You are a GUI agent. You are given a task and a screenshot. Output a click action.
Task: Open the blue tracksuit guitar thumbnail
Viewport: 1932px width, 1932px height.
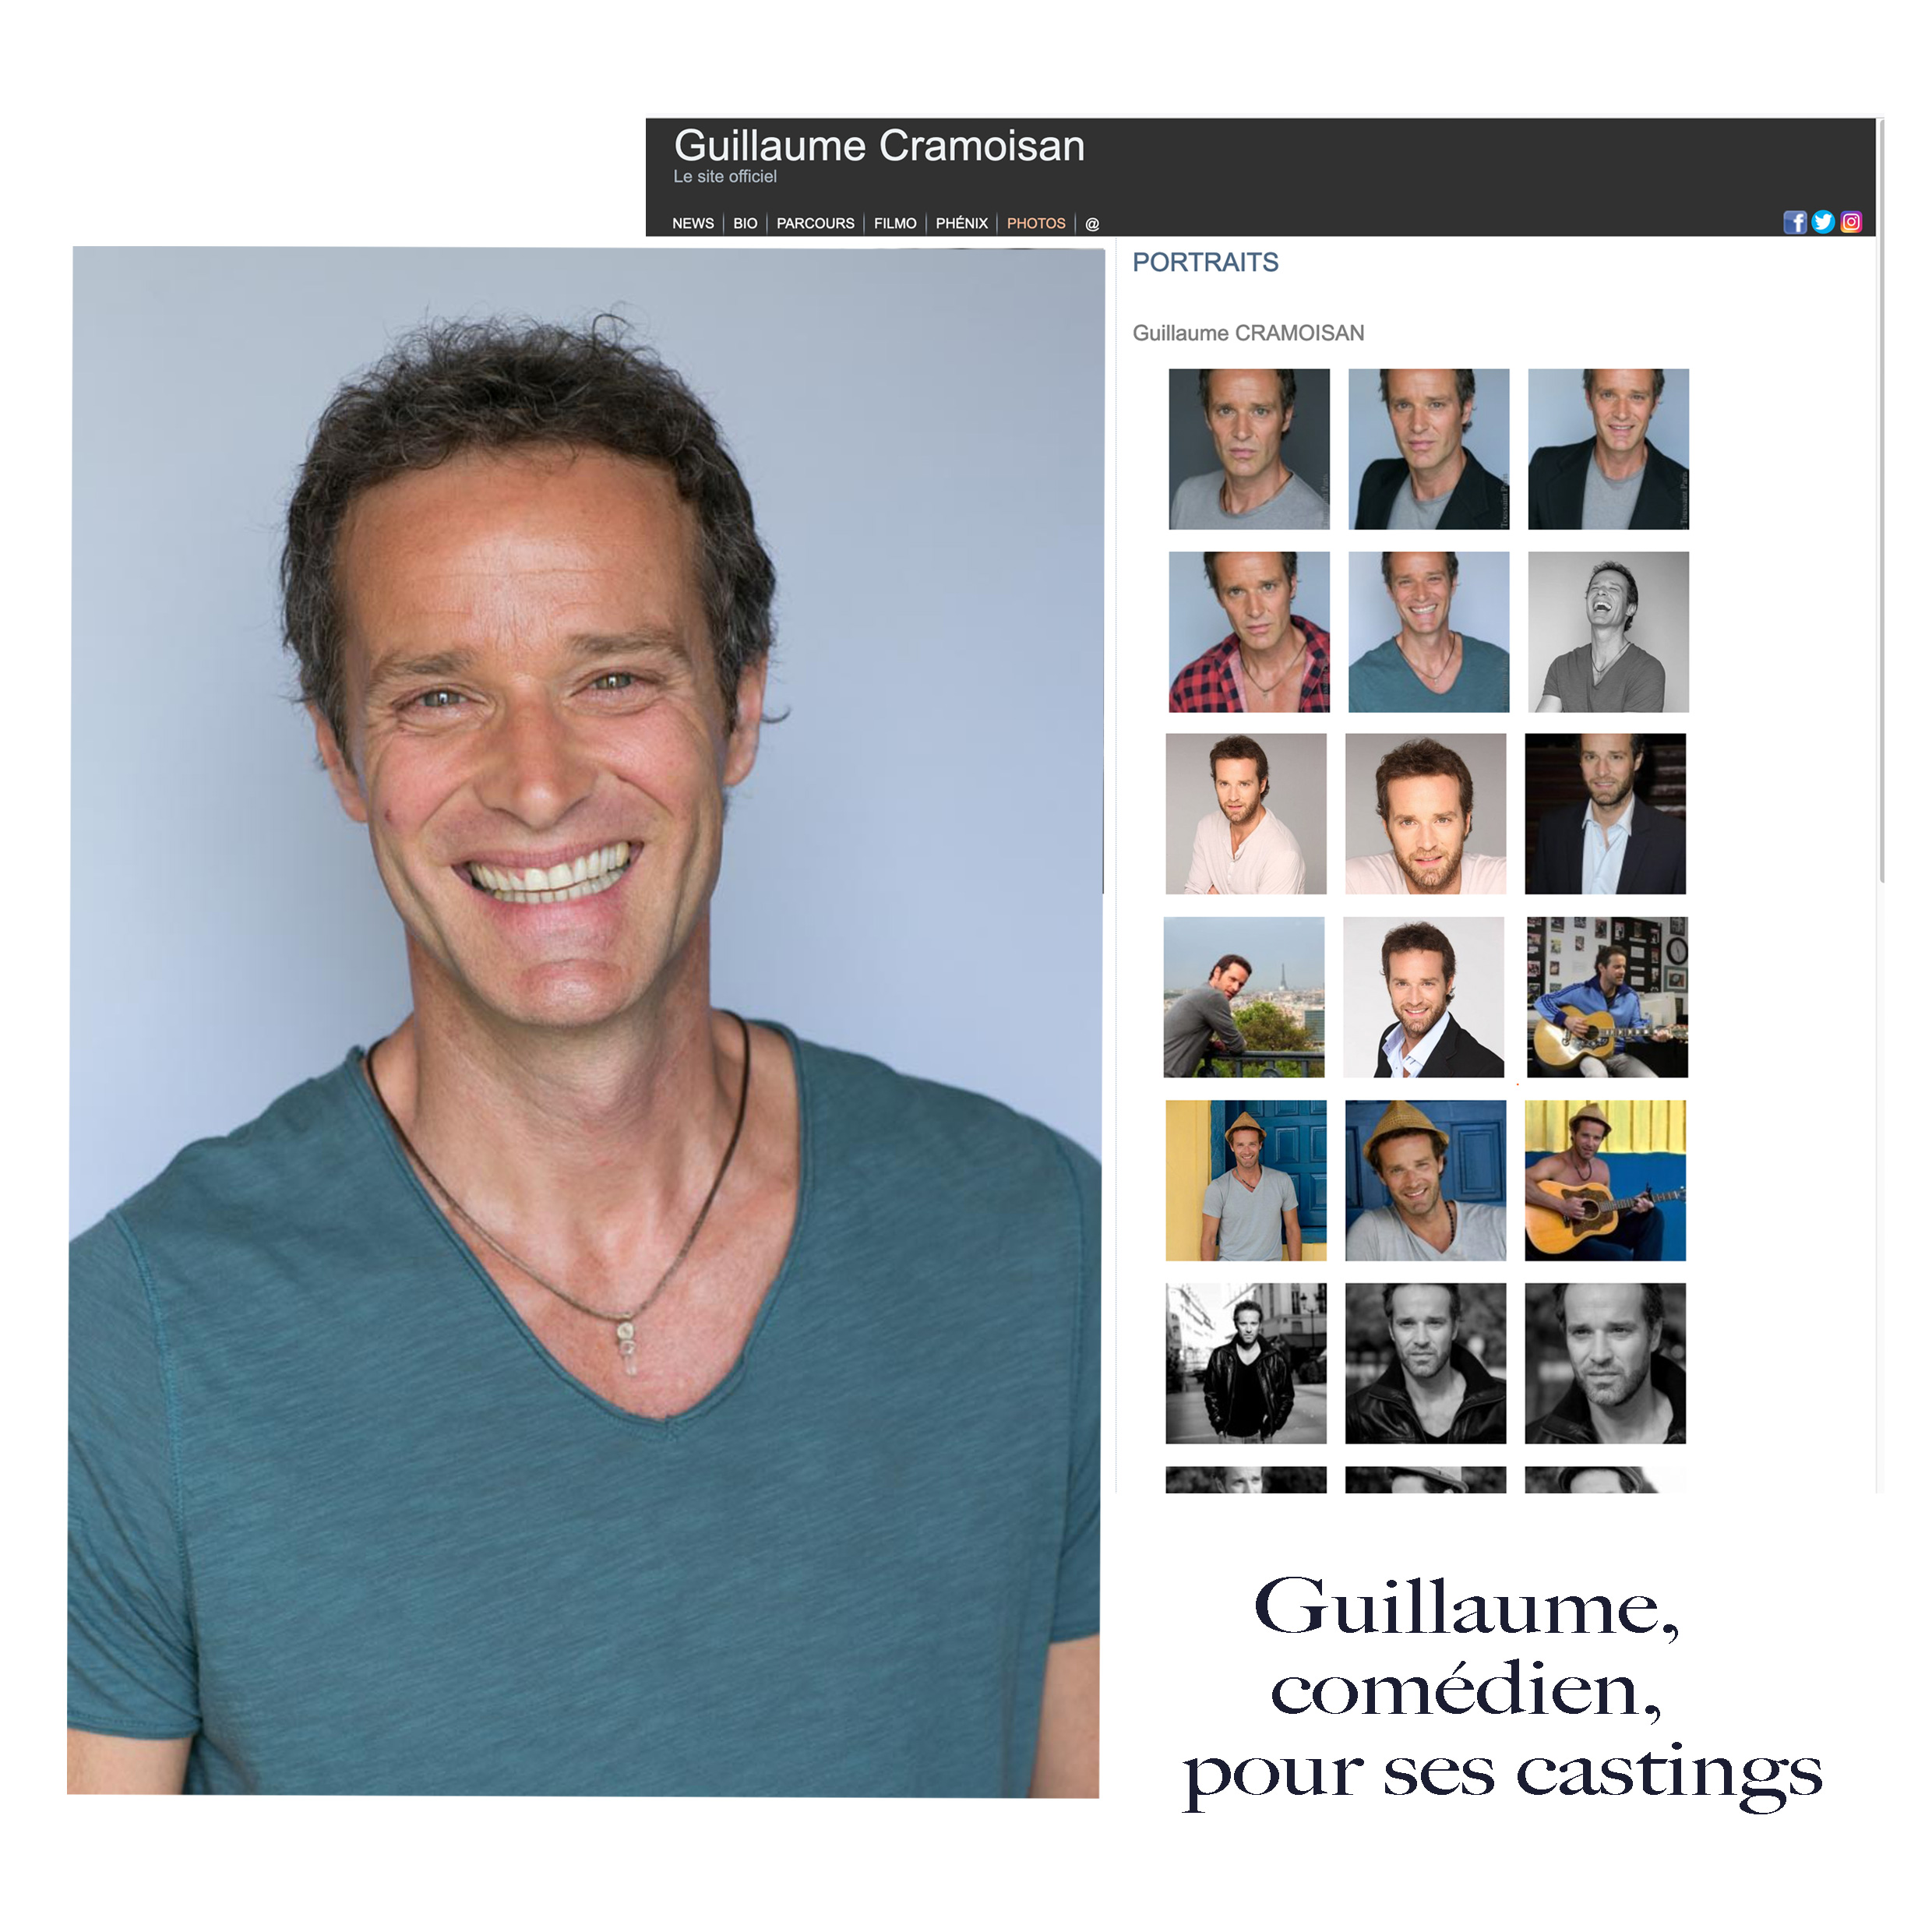[1607, 997]
